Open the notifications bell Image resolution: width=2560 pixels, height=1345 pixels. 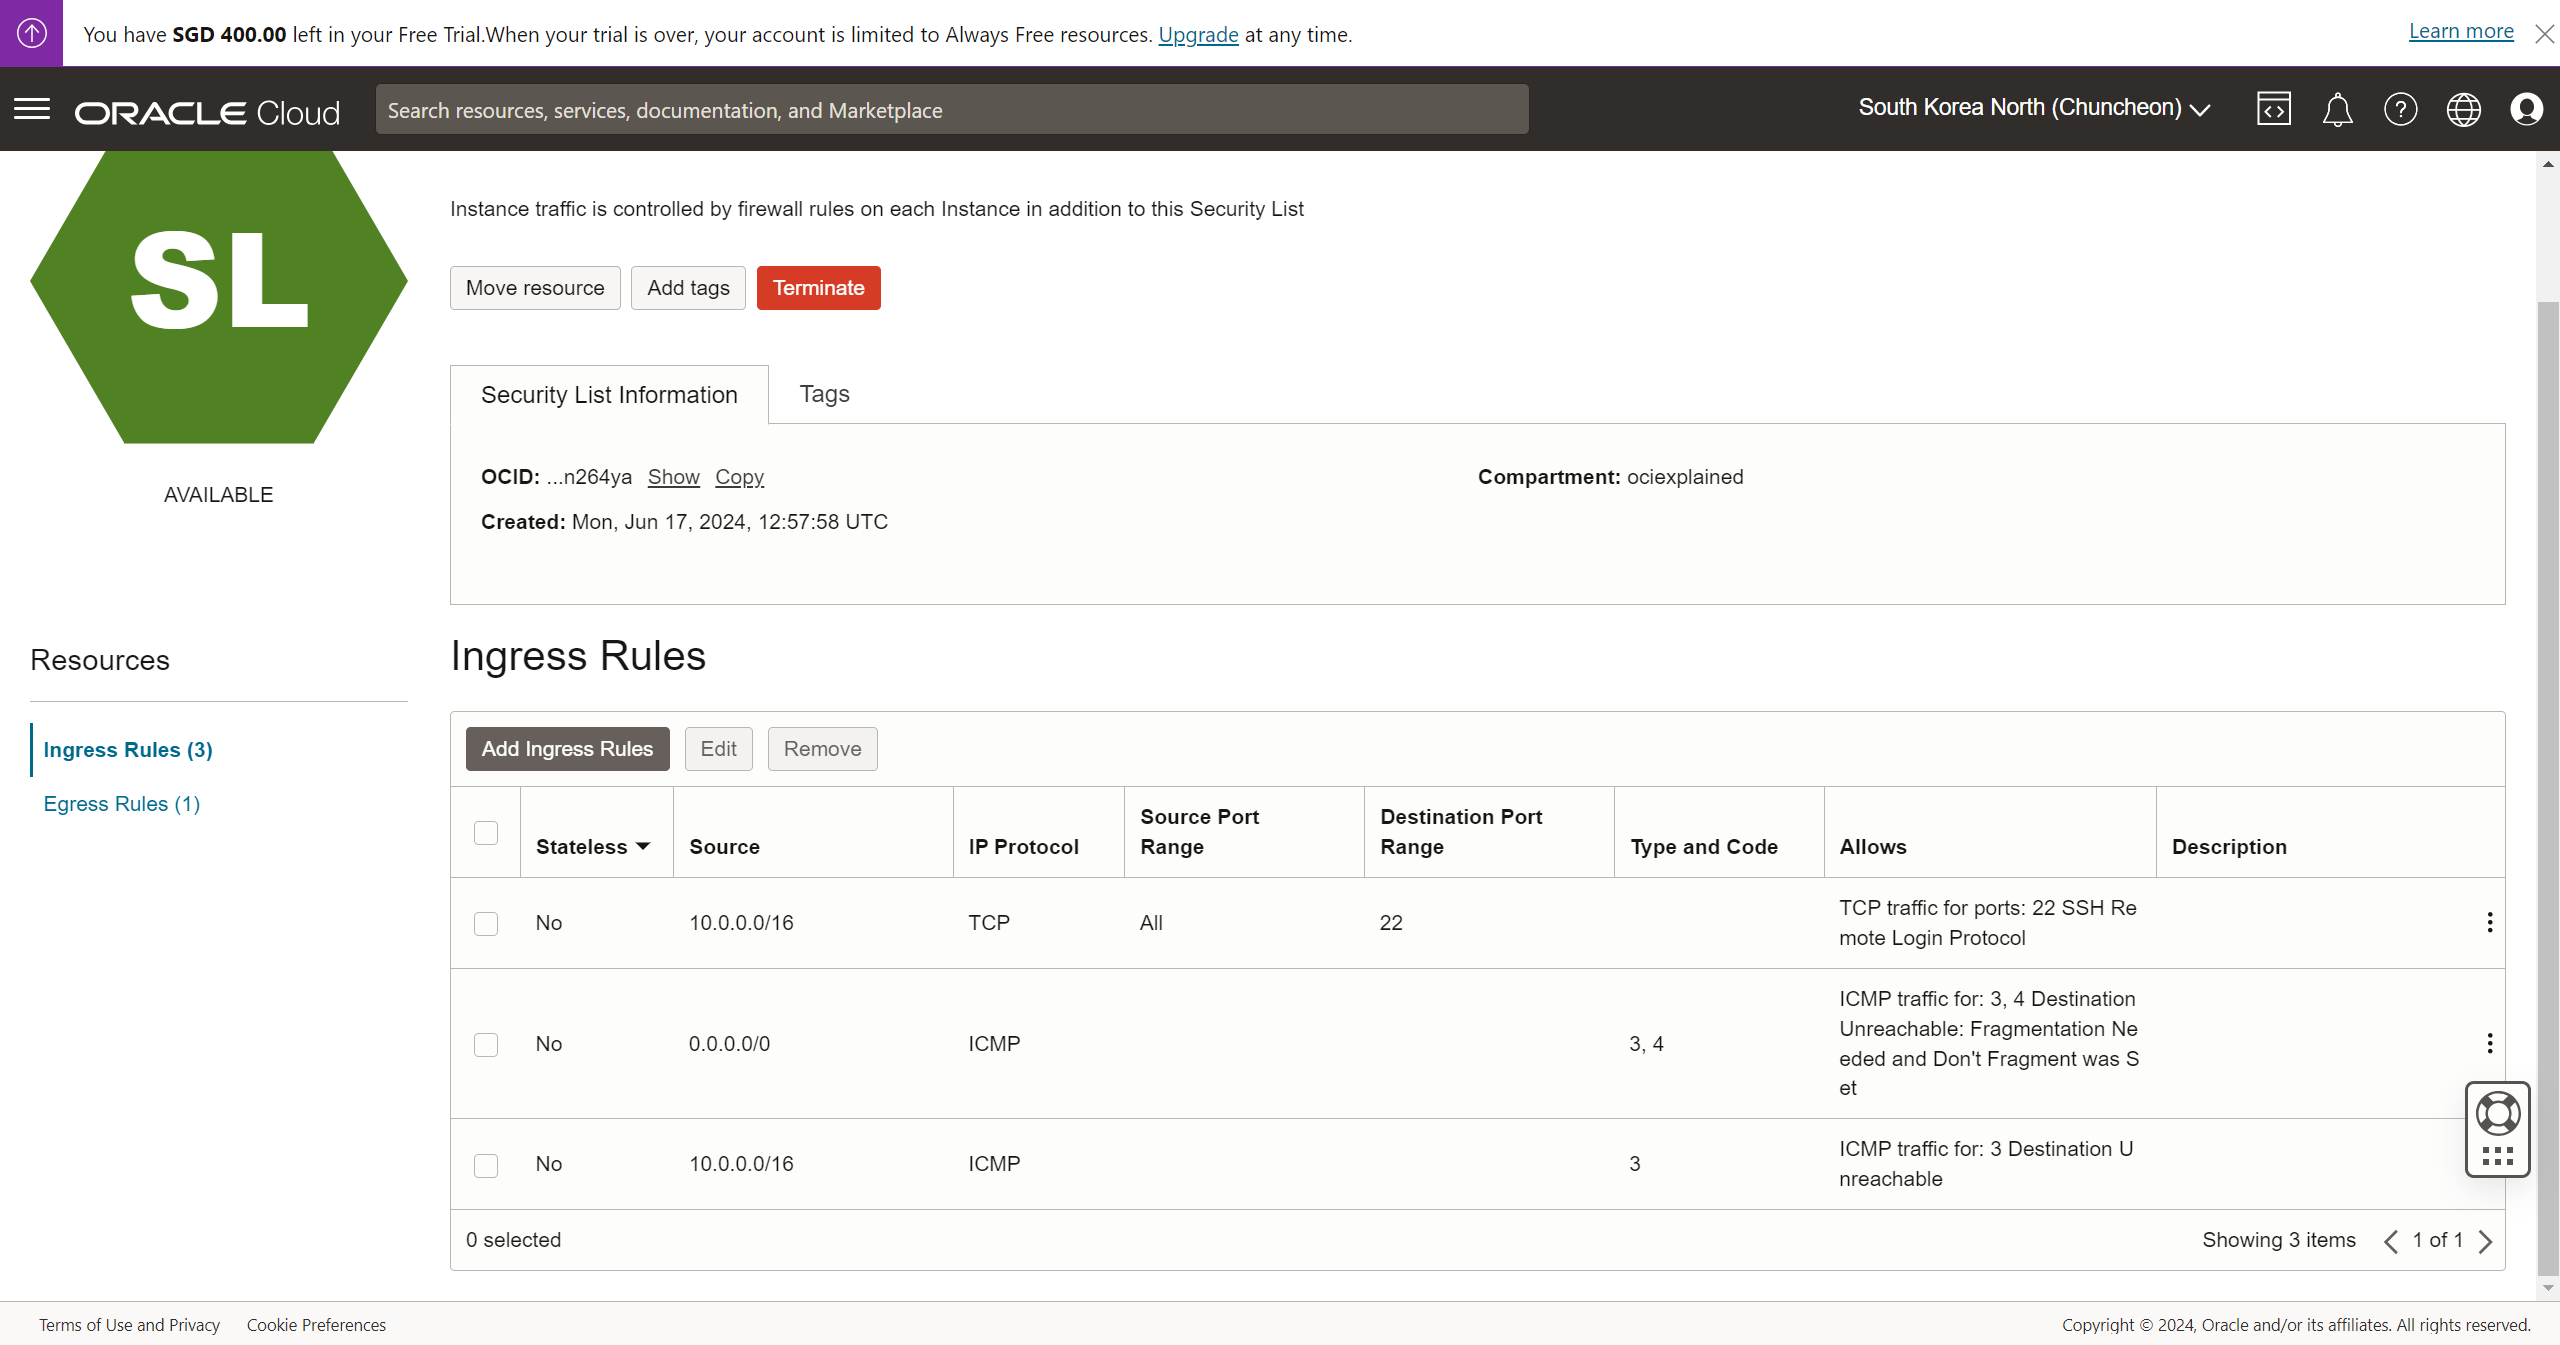2337,109
